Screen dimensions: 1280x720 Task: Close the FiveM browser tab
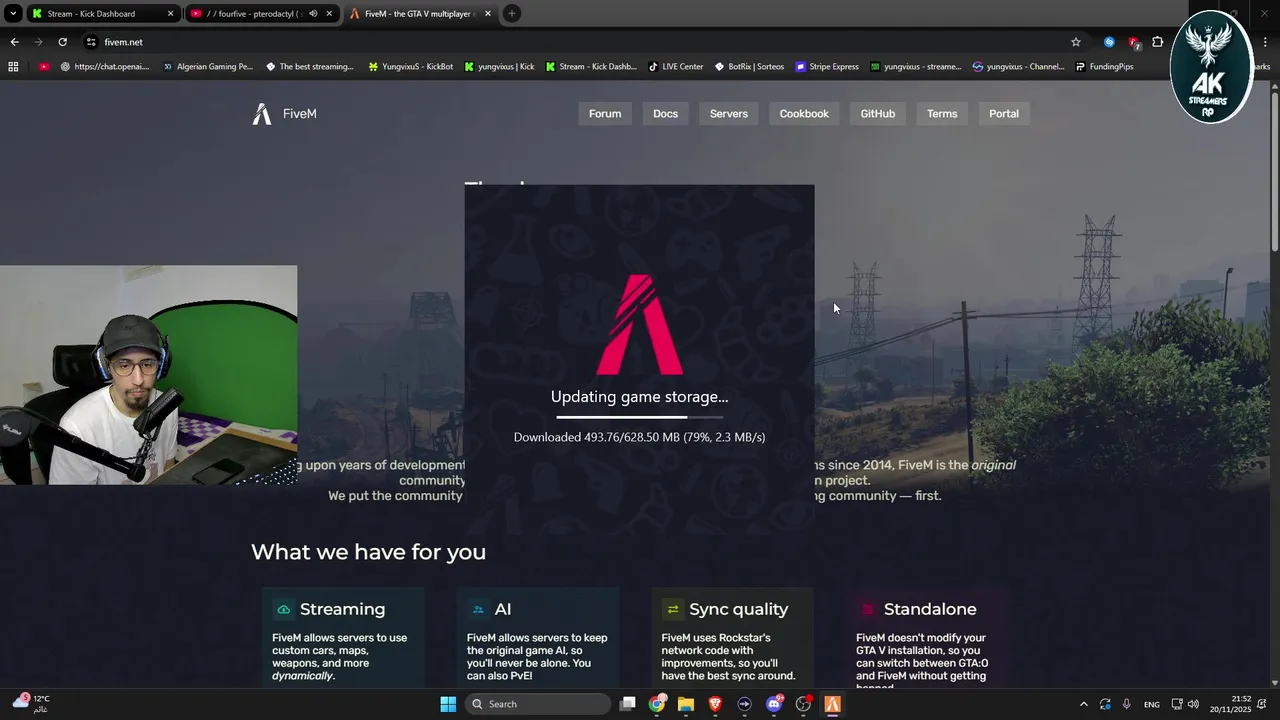coord(488,14)
